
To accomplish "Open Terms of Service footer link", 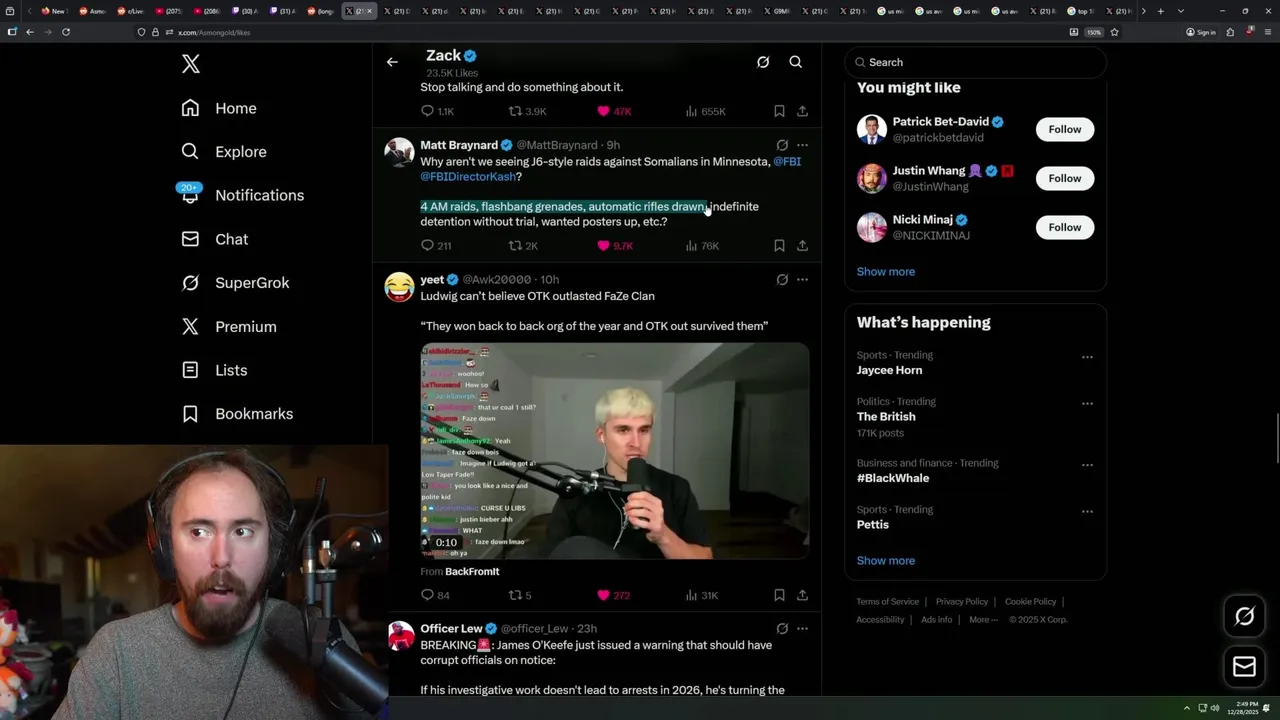I will click(888, 602).
